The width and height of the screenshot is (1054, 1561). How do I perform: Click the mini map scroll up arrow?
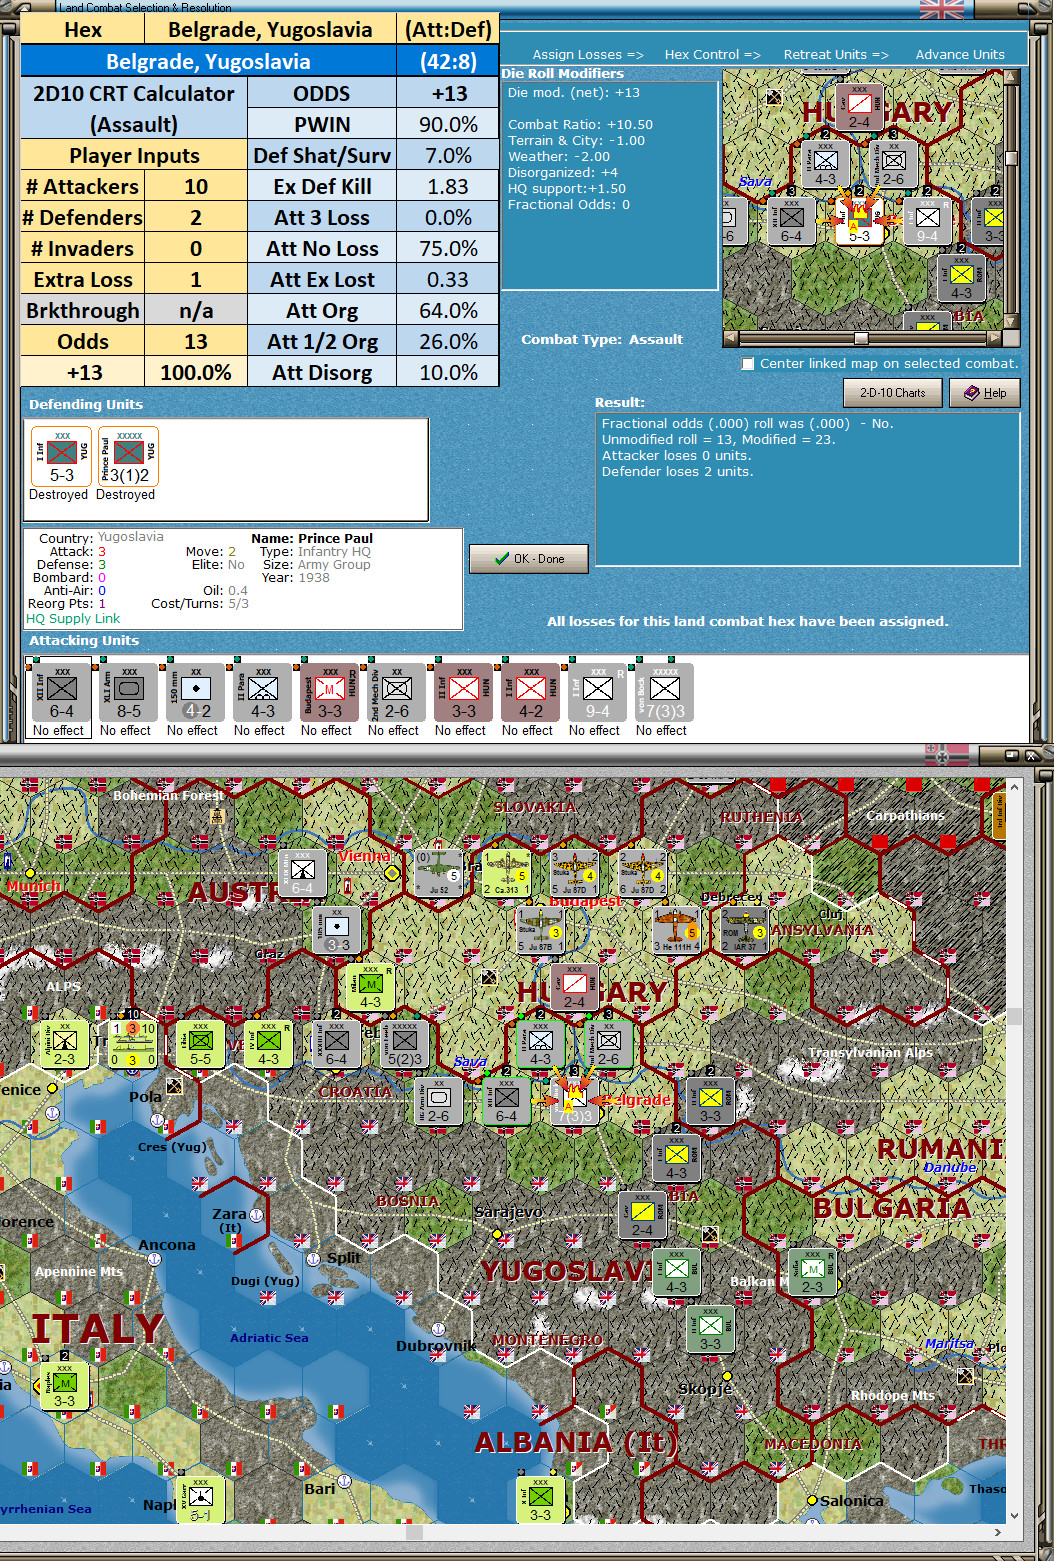click(x=1011, y=76)
